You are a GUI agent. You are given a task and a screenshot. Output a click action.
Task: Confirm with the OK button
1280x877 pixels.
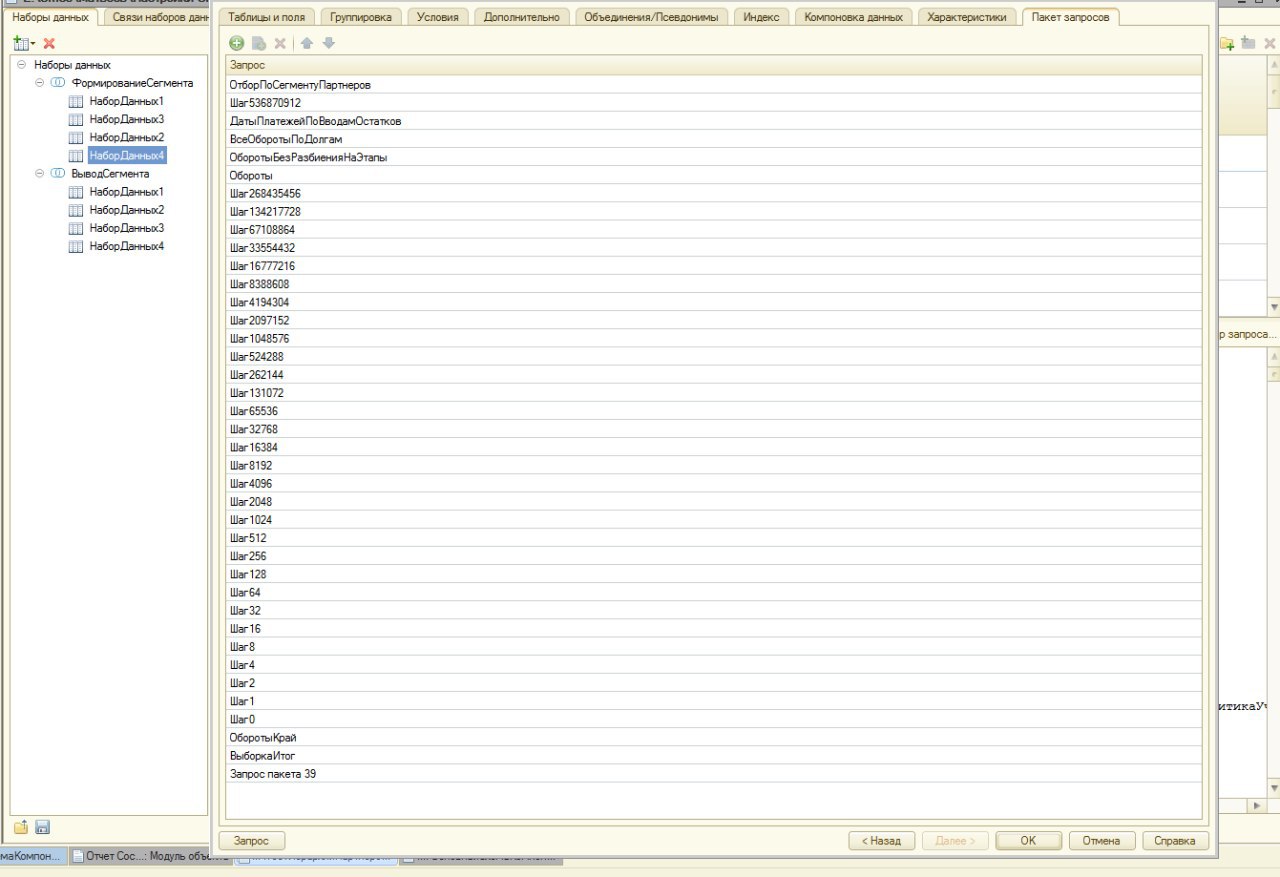coord(1028,841)
